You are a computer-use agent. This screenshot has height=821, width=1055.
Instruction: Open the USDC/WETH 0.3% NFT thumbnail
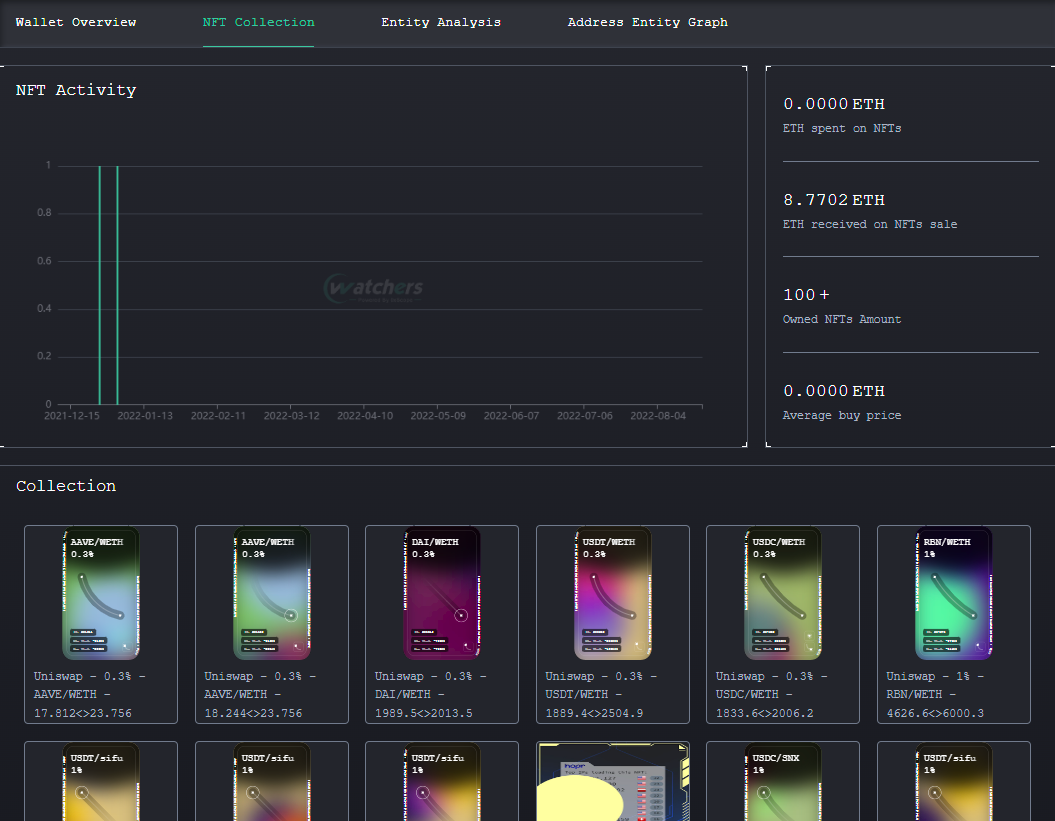tap(783, 593)
